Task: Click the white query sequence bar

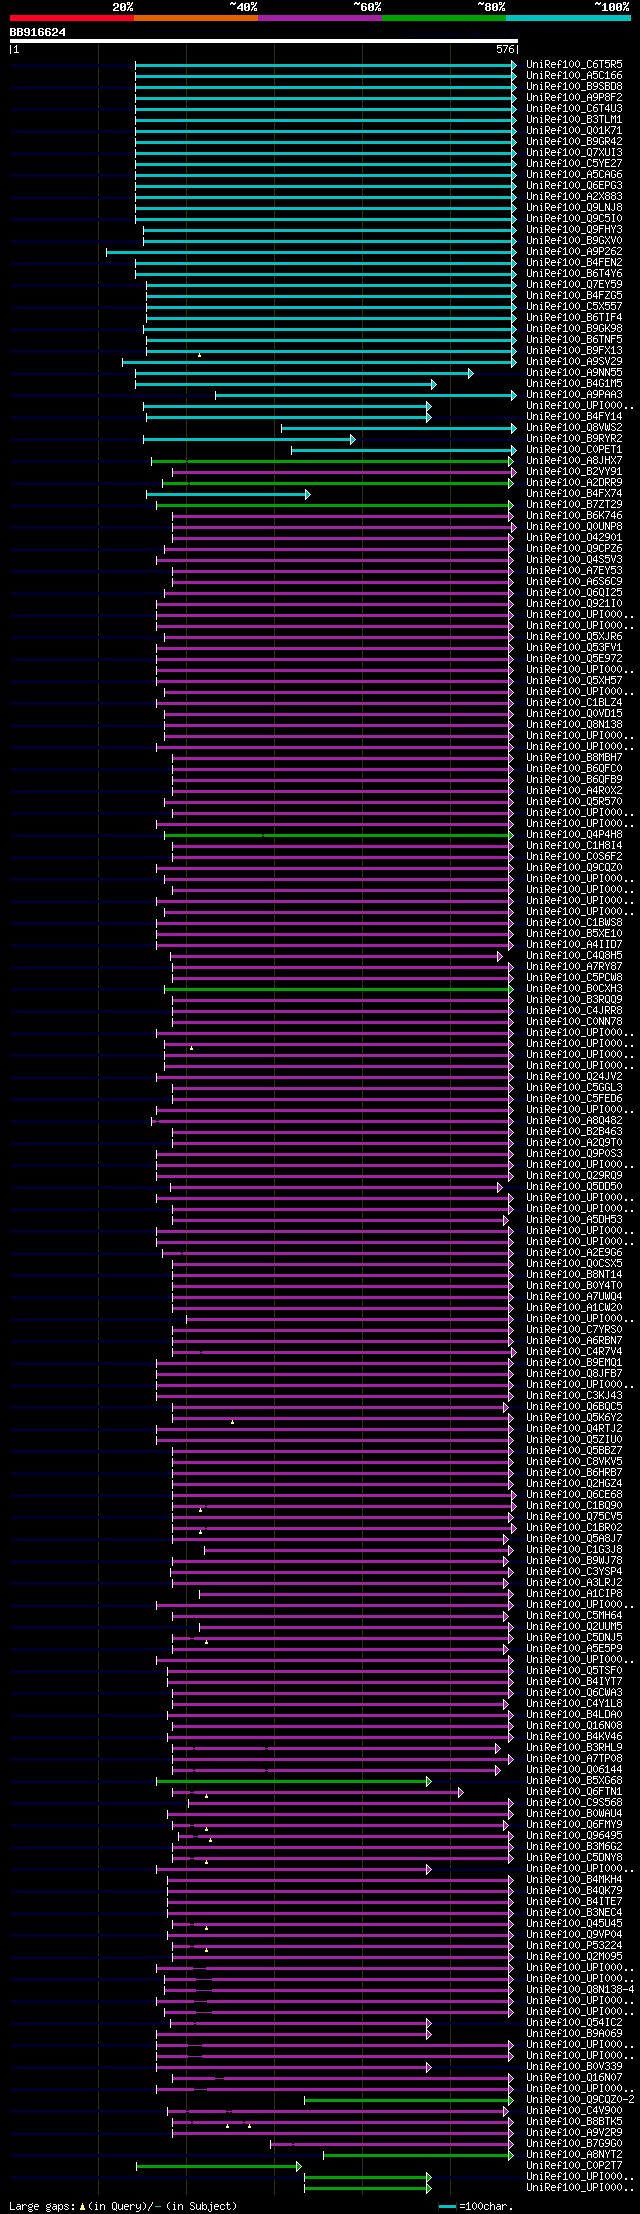Action: 264,41
